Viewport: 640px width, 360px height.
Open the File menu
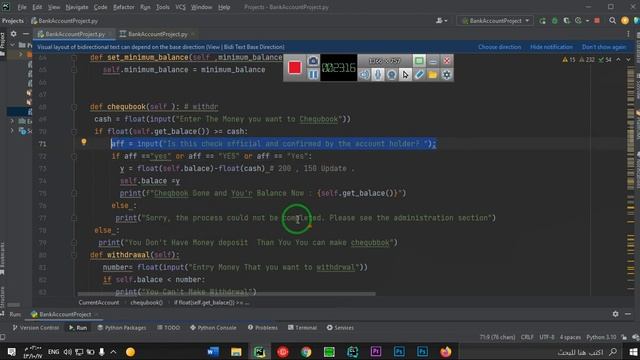click(x=22, y=7)
